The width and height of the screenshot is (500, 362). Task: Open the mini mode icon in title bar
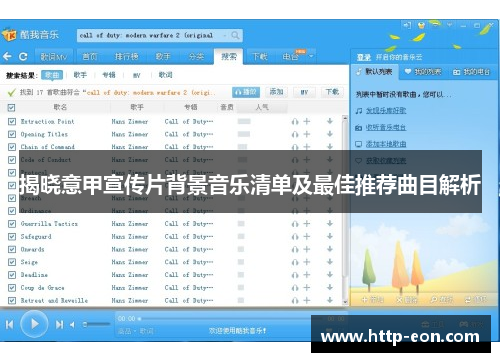click(407, 25)
